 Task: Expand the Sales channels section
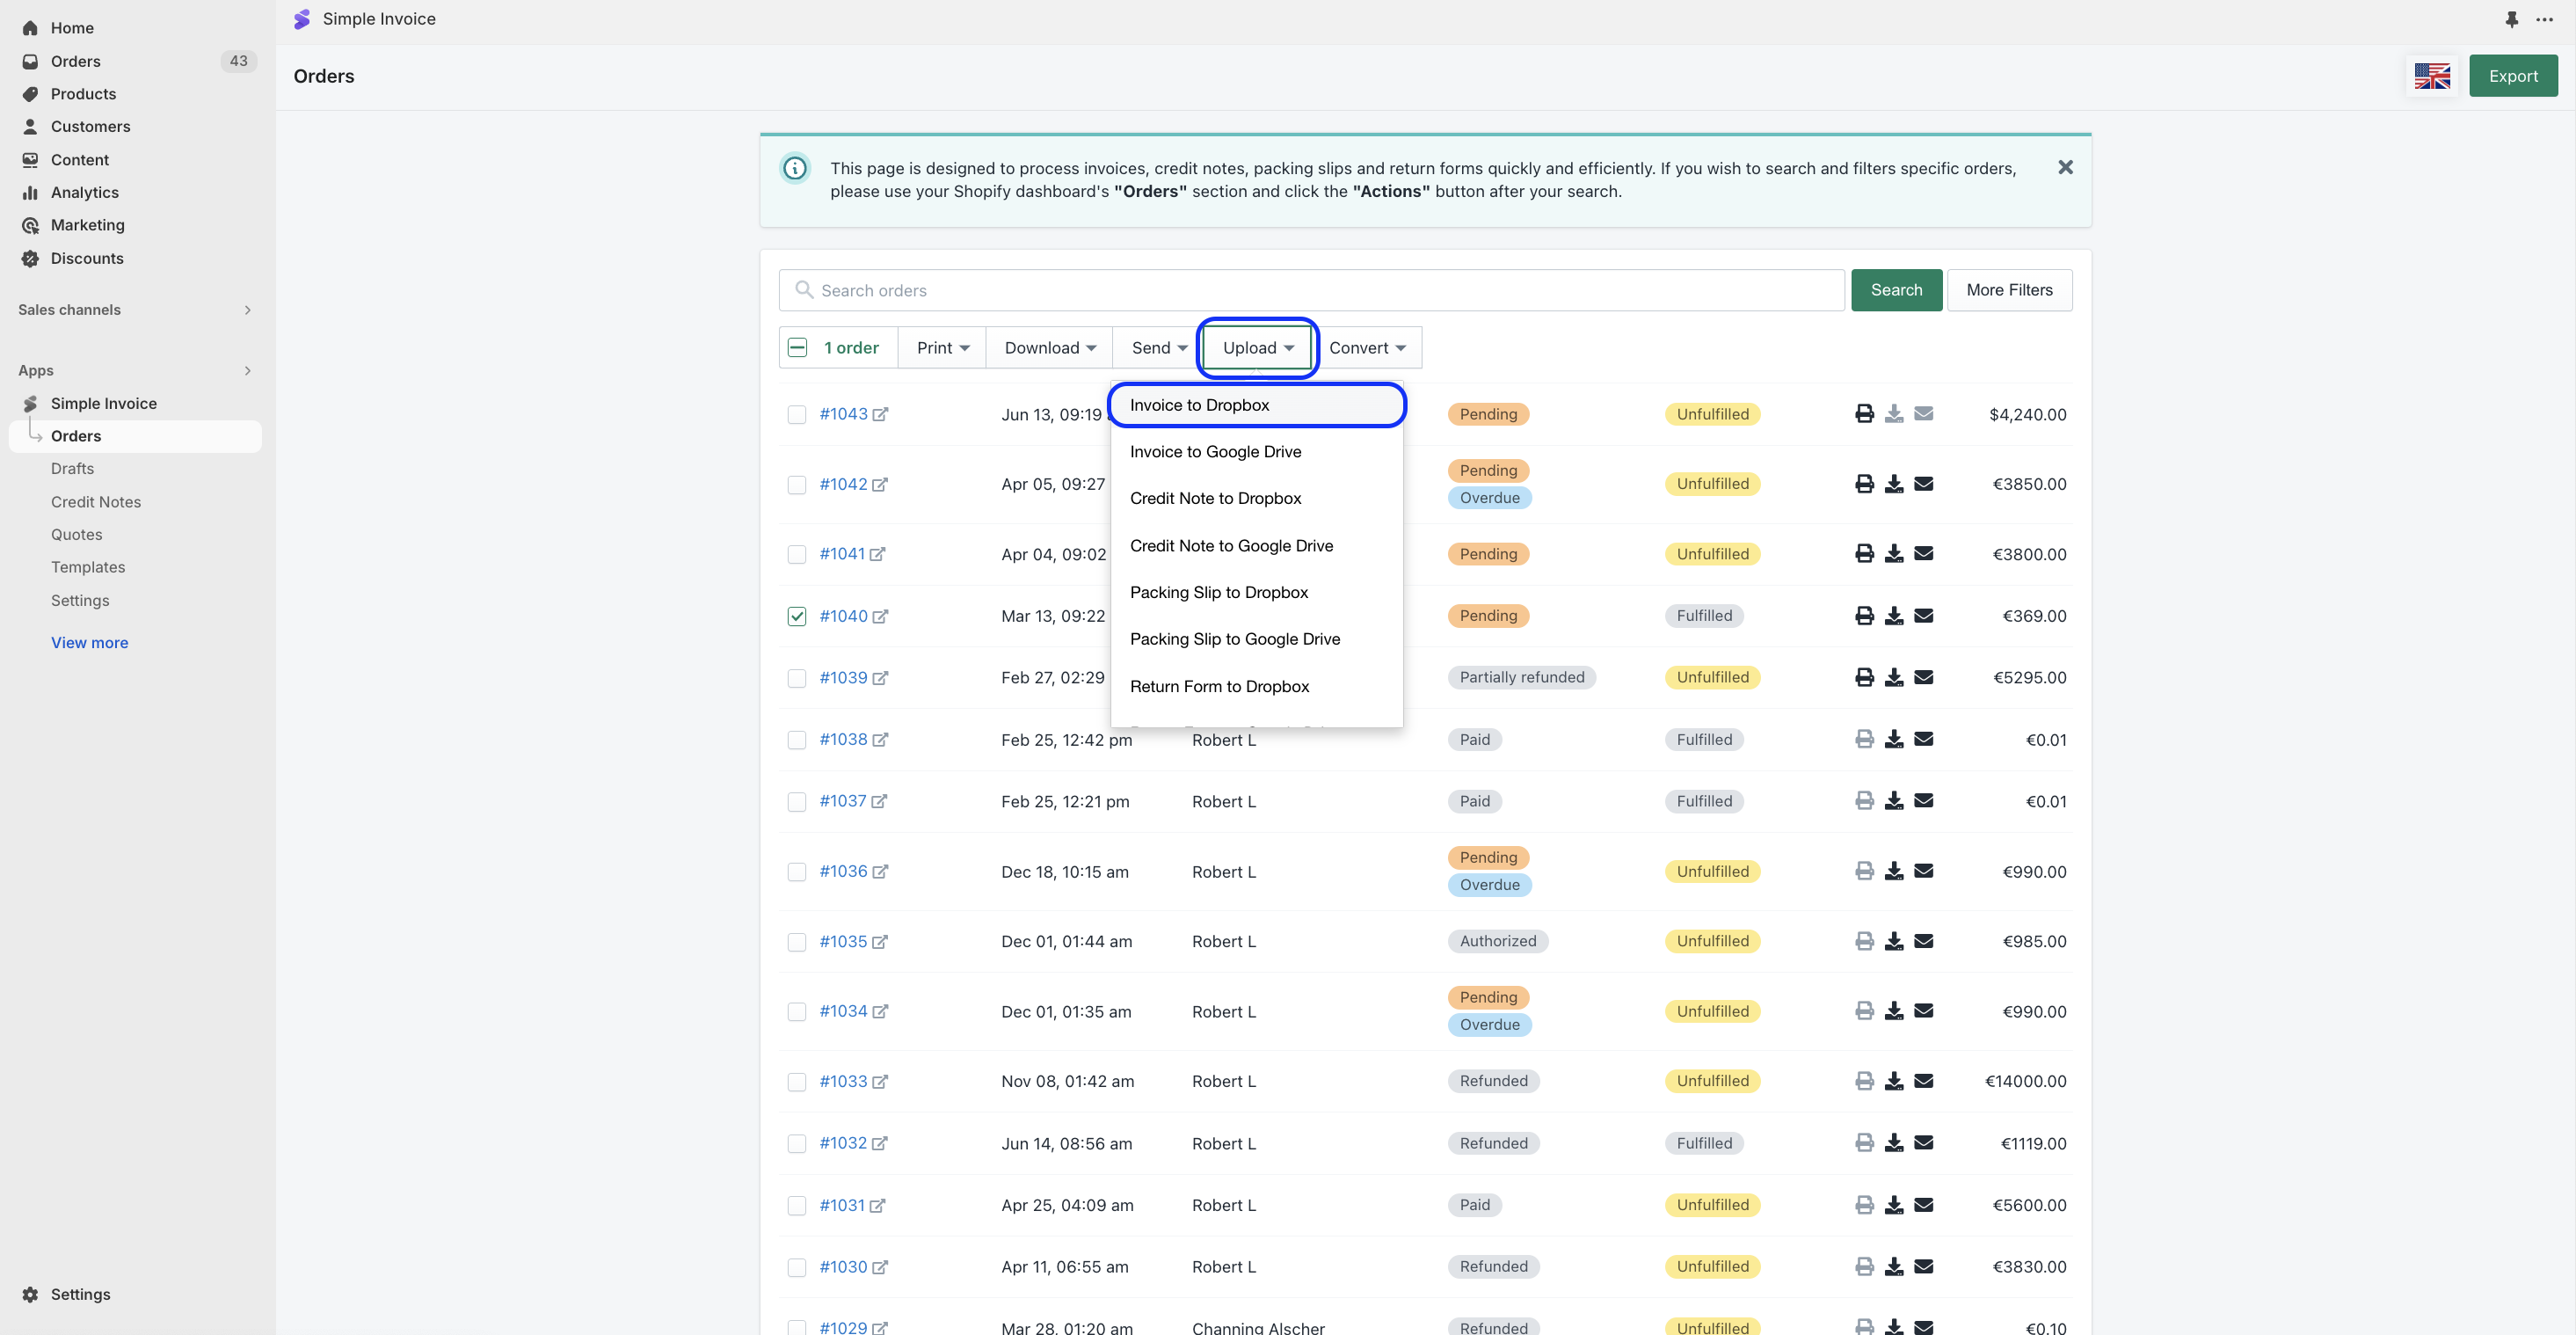coord(247,310)
